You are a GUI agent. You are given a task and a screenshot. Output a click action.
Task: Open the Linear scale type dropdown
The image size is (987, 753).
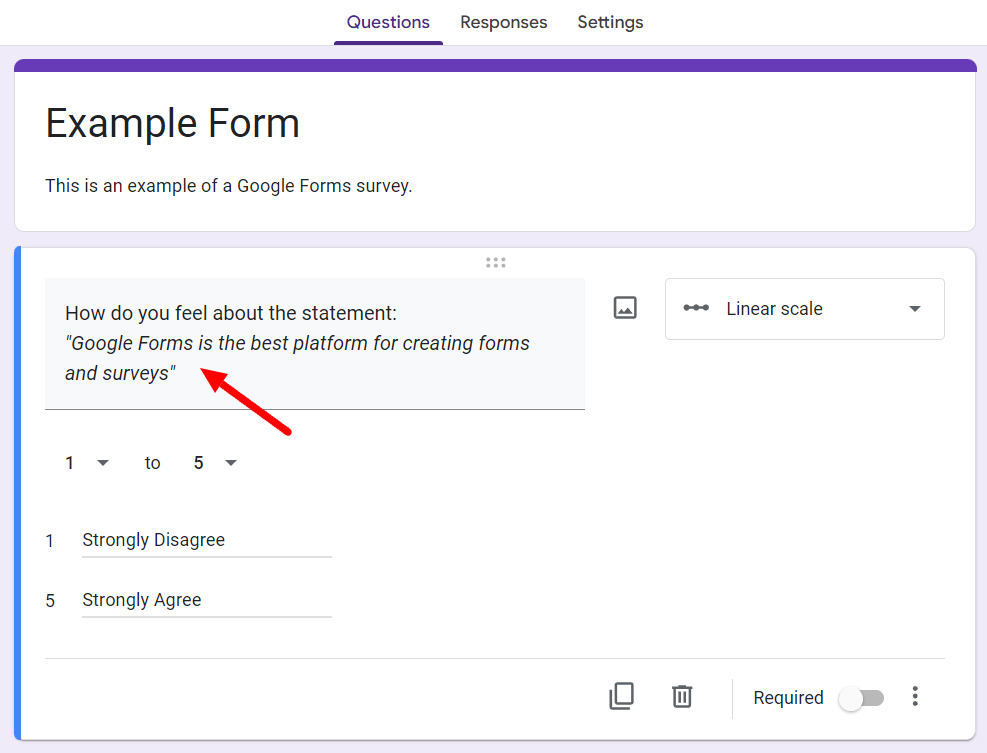click(x=804, y=309)
